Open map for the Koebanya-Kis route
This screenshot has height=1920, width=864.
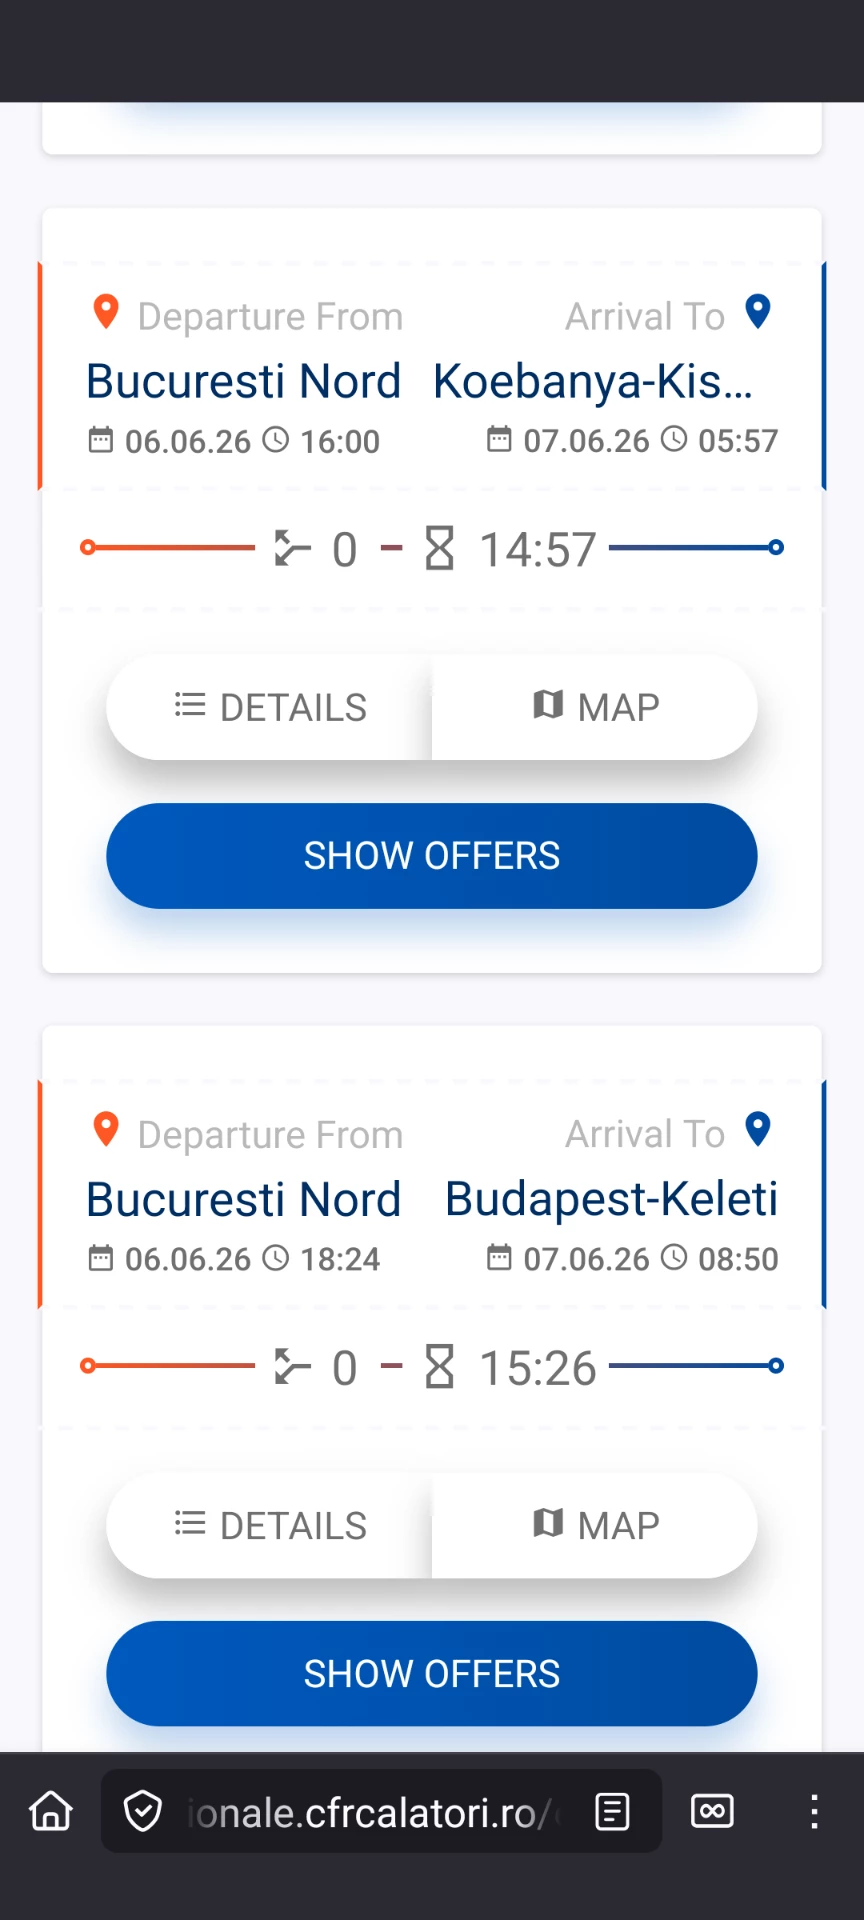pos(595,707)
